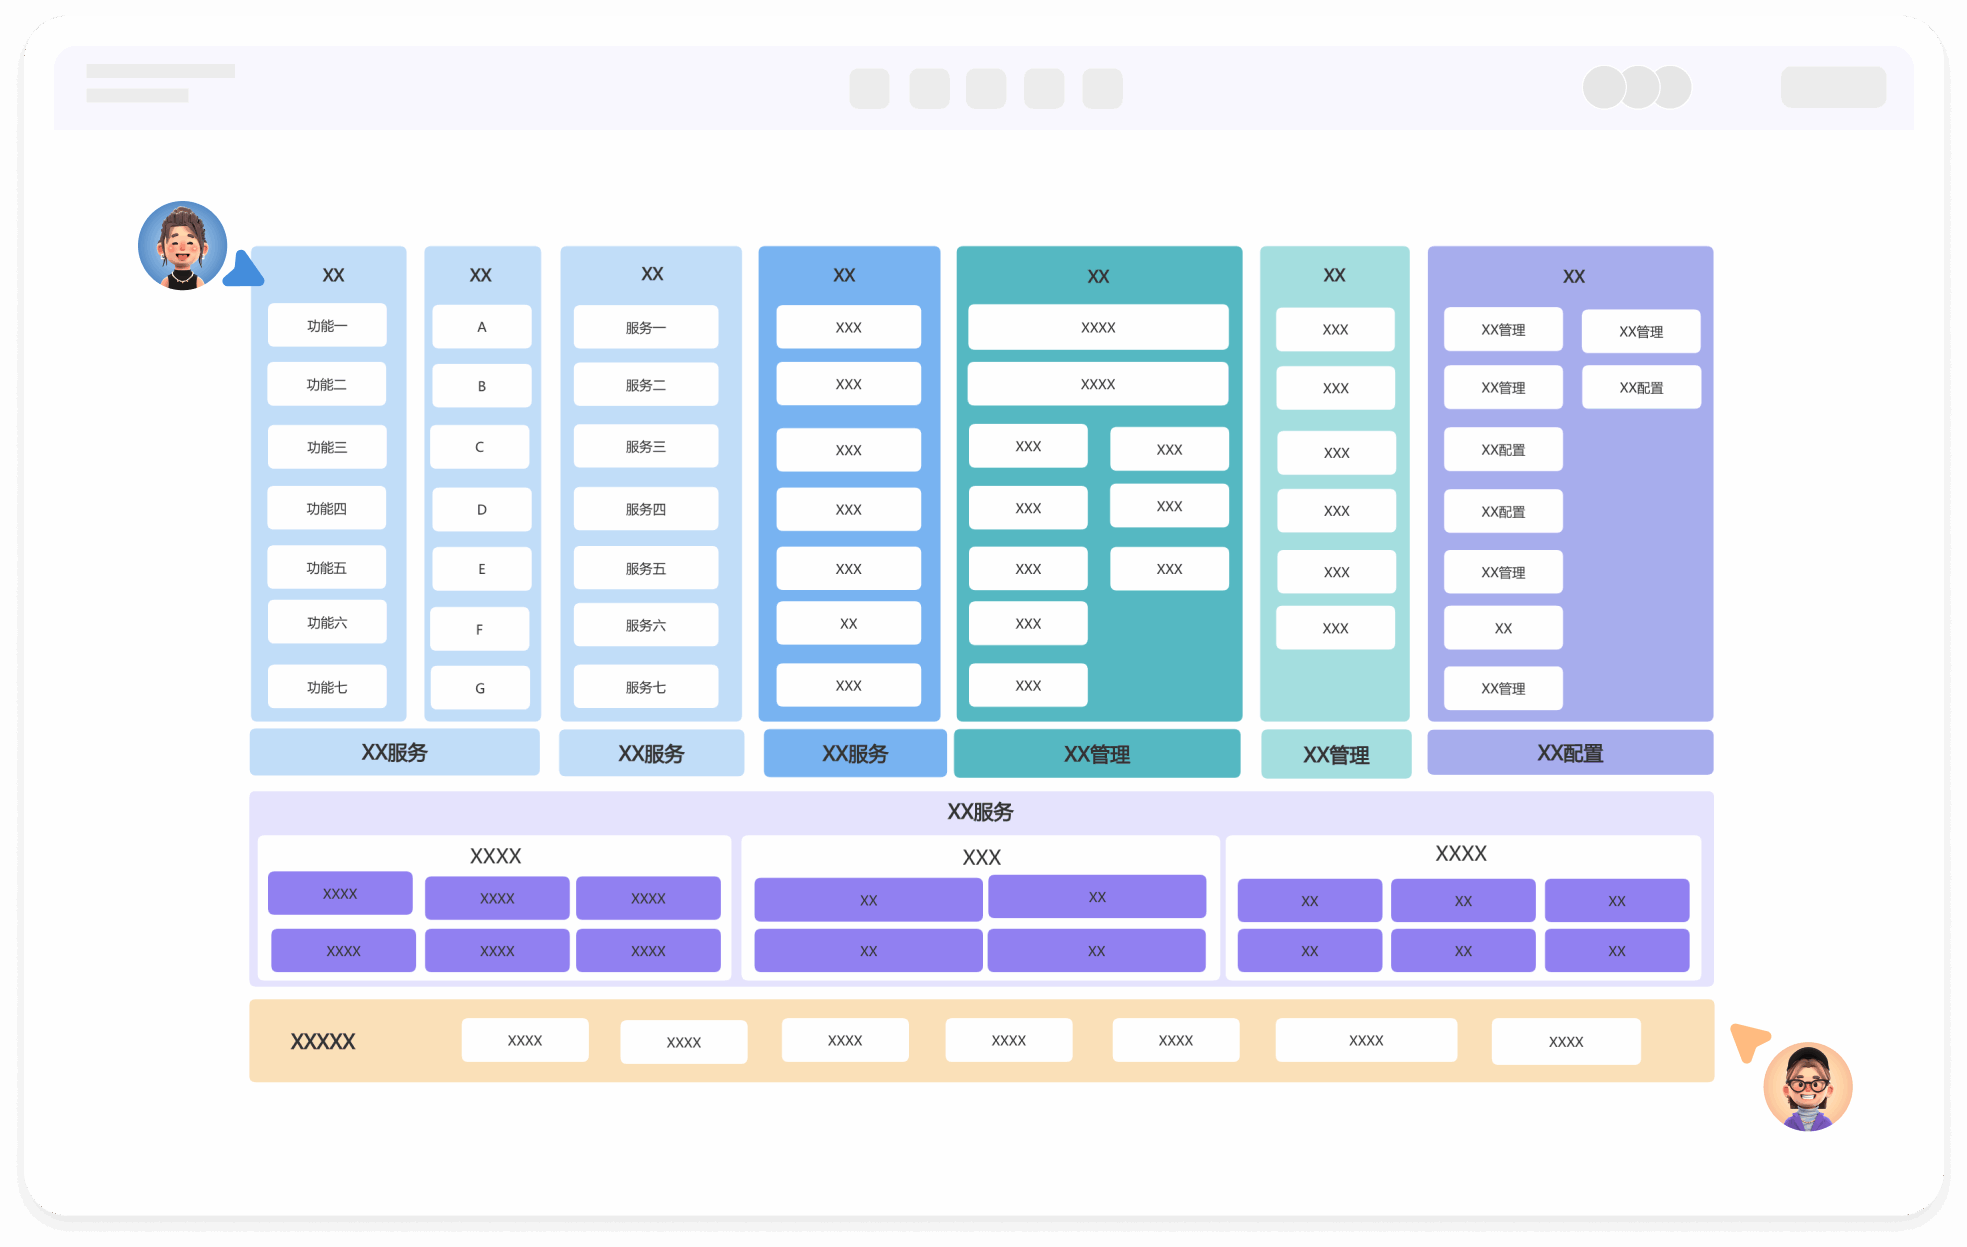This screenshot has height=1247, width=1967.
Task: Click the last gray toolbar placeholder square
Action: [x=1102, y=89]
